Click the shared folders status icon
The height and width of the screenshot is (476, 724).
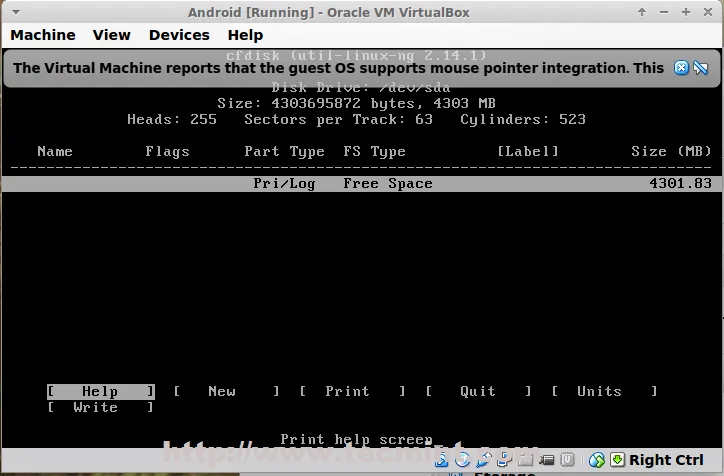click(524, 460)
